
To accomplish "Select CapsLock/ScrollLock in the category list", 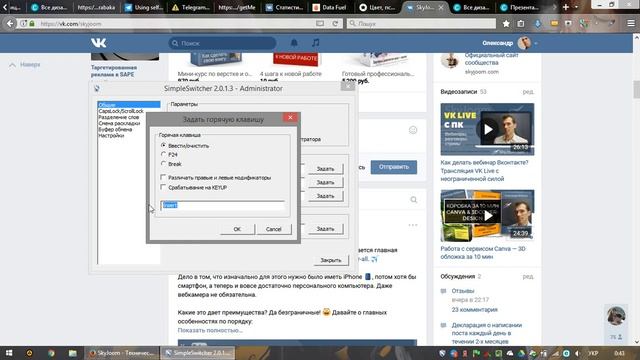I will coord(121,111).
